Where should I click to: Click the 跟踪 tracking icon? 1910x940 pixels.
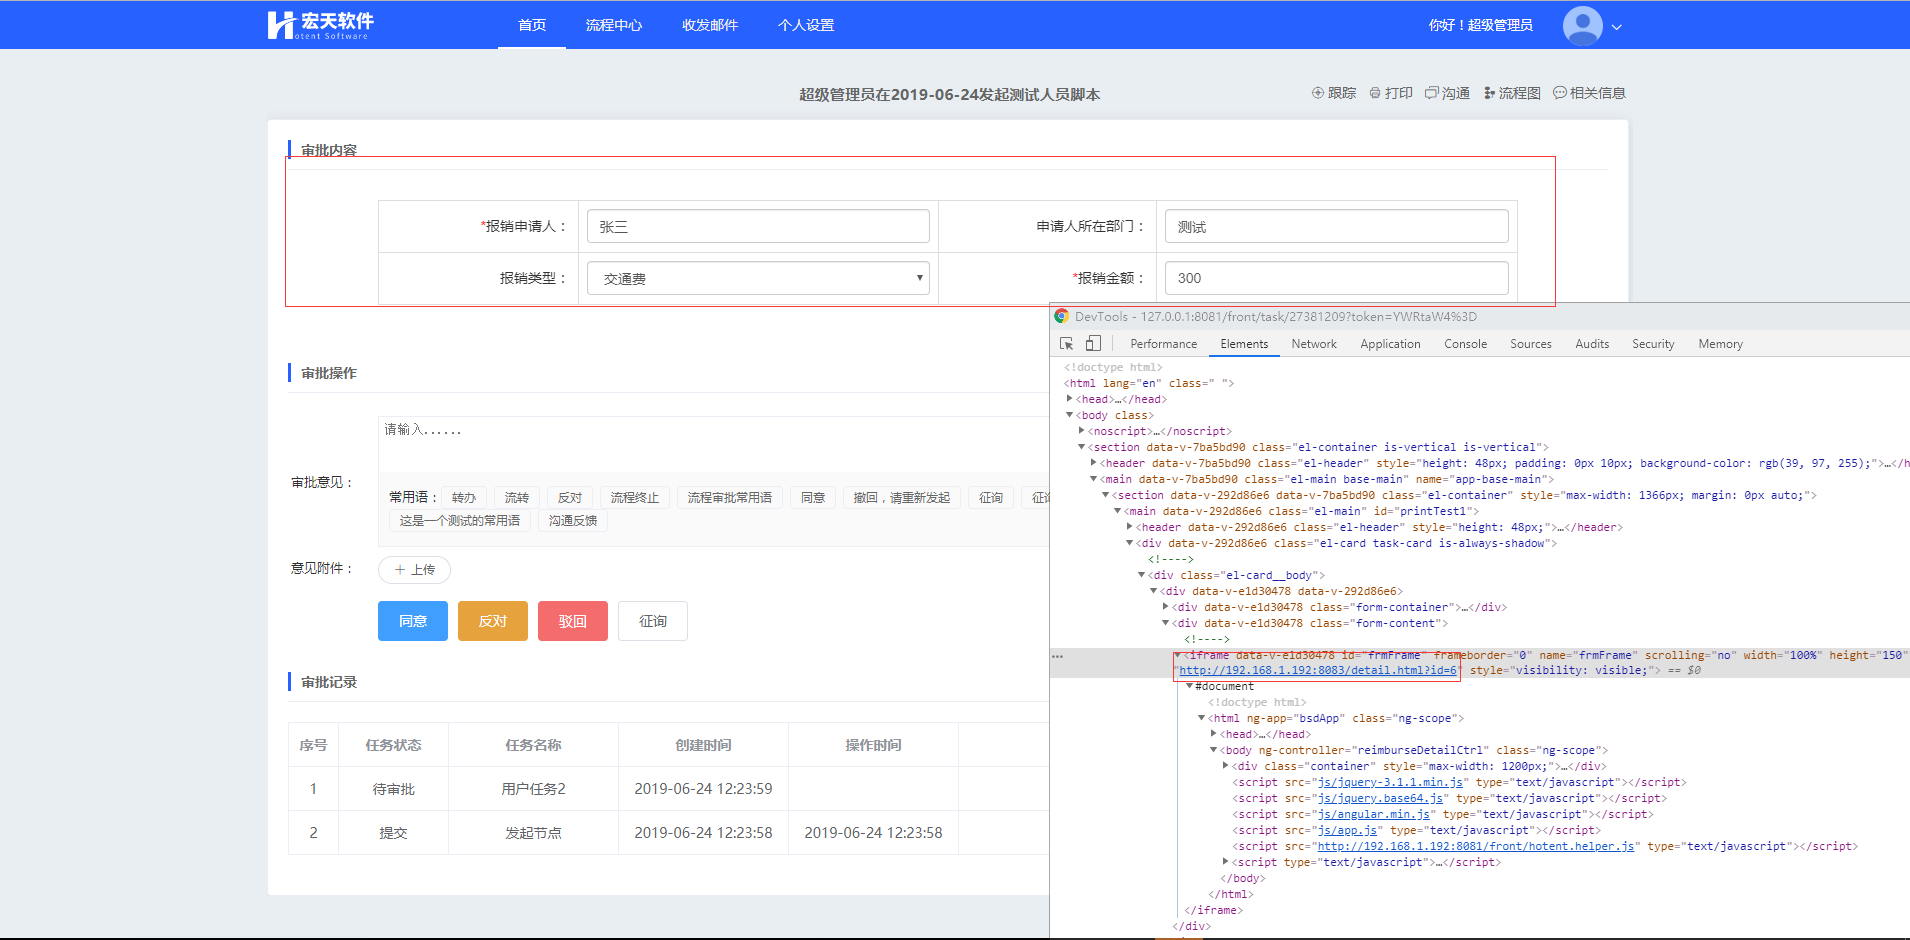pyautogui.click(x=1318, y=93)
